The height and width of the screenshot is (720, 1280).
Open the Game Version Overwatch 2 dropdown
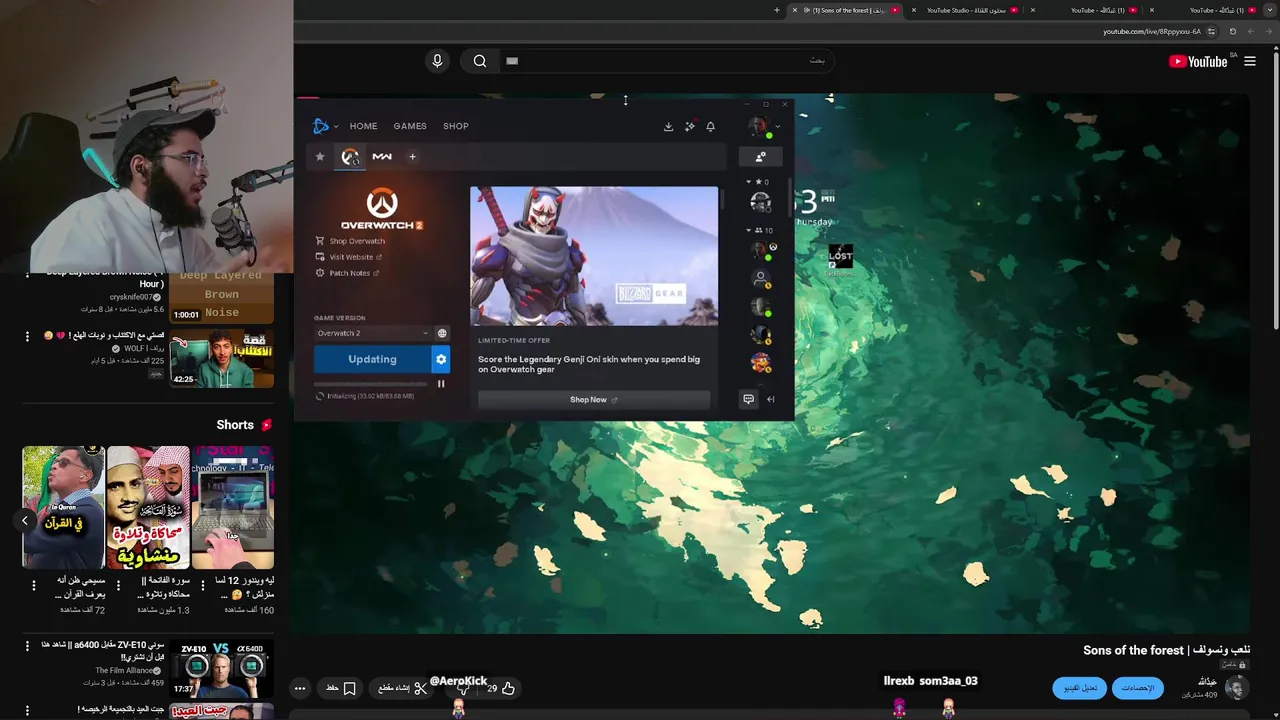click(x=372, y=333)
